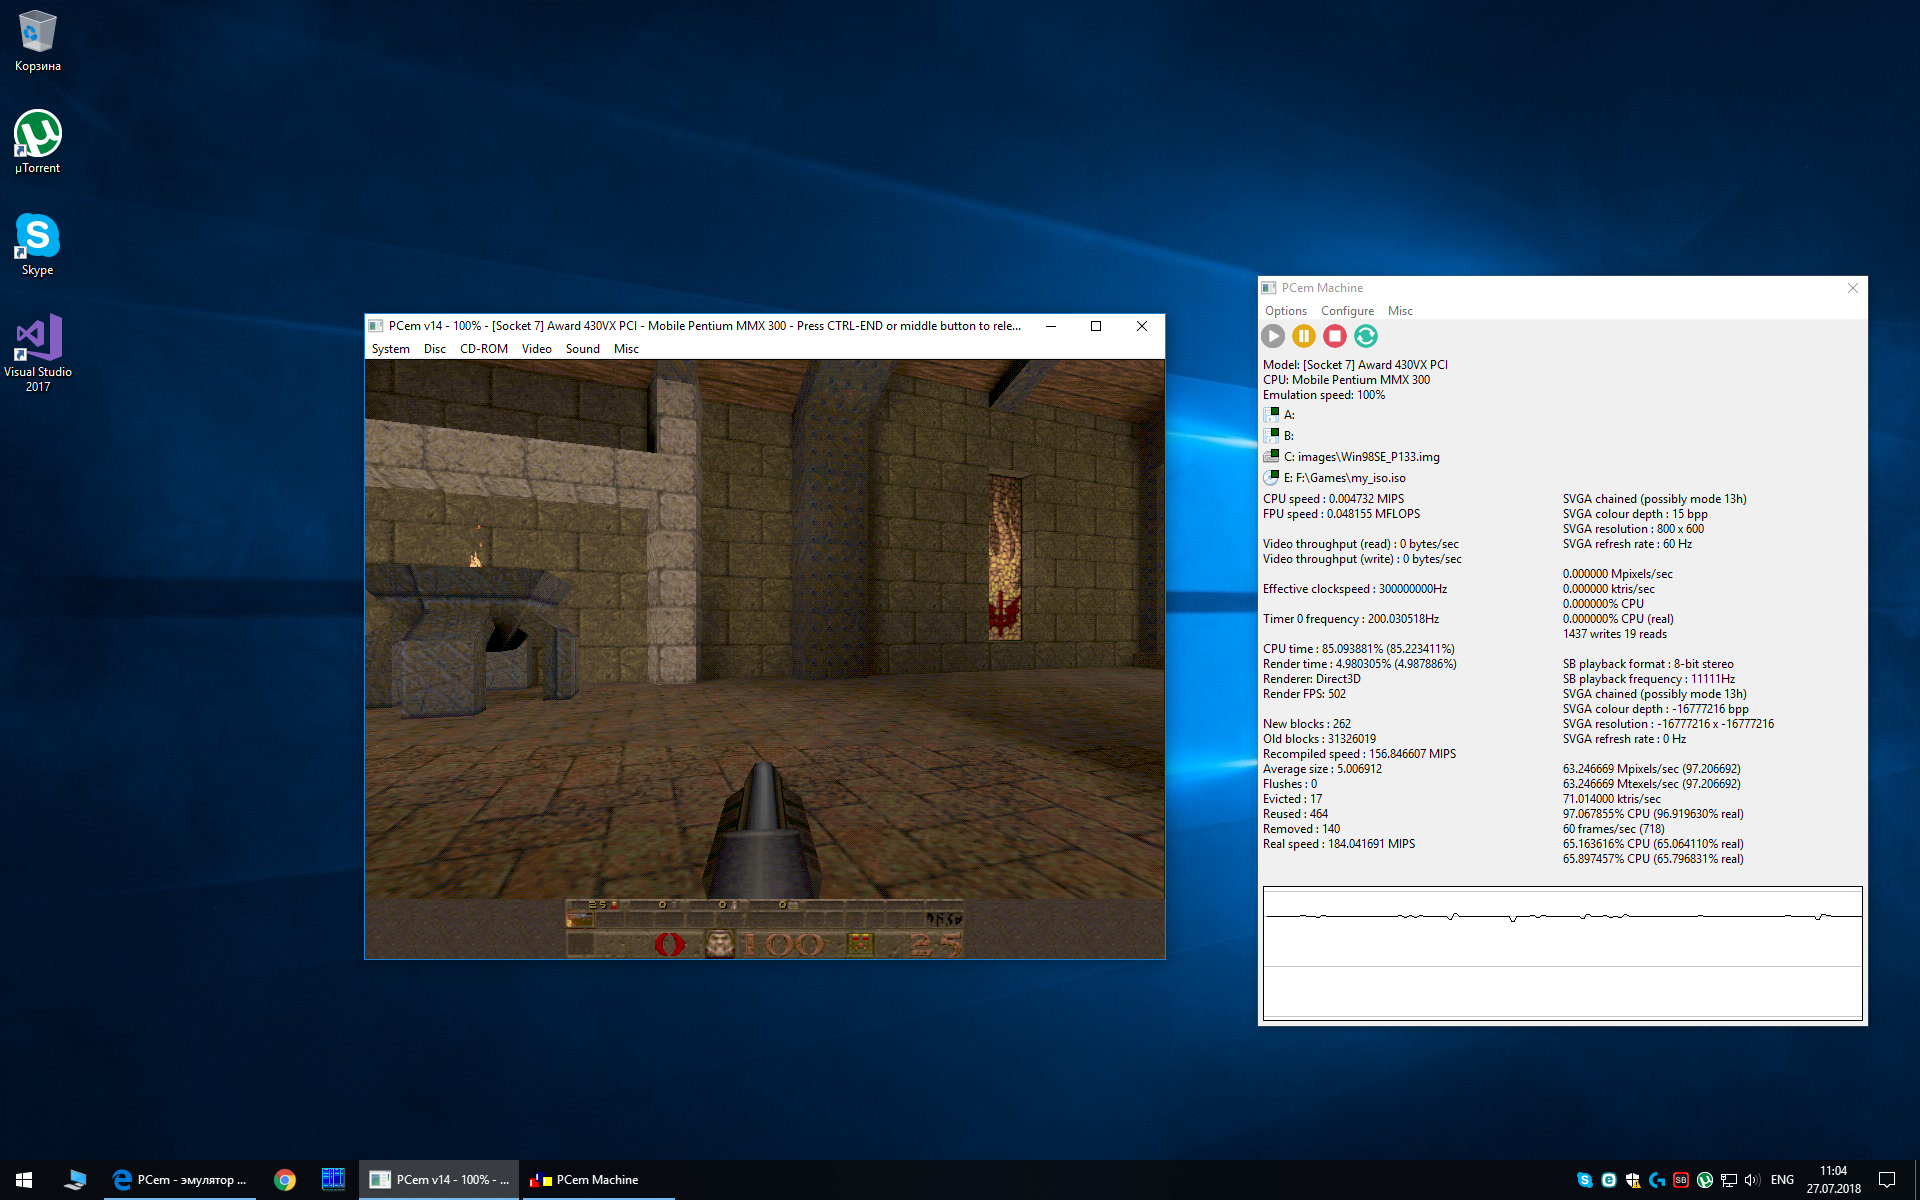Click the laptop icon in taskbar

click(x=75, y=1180)
